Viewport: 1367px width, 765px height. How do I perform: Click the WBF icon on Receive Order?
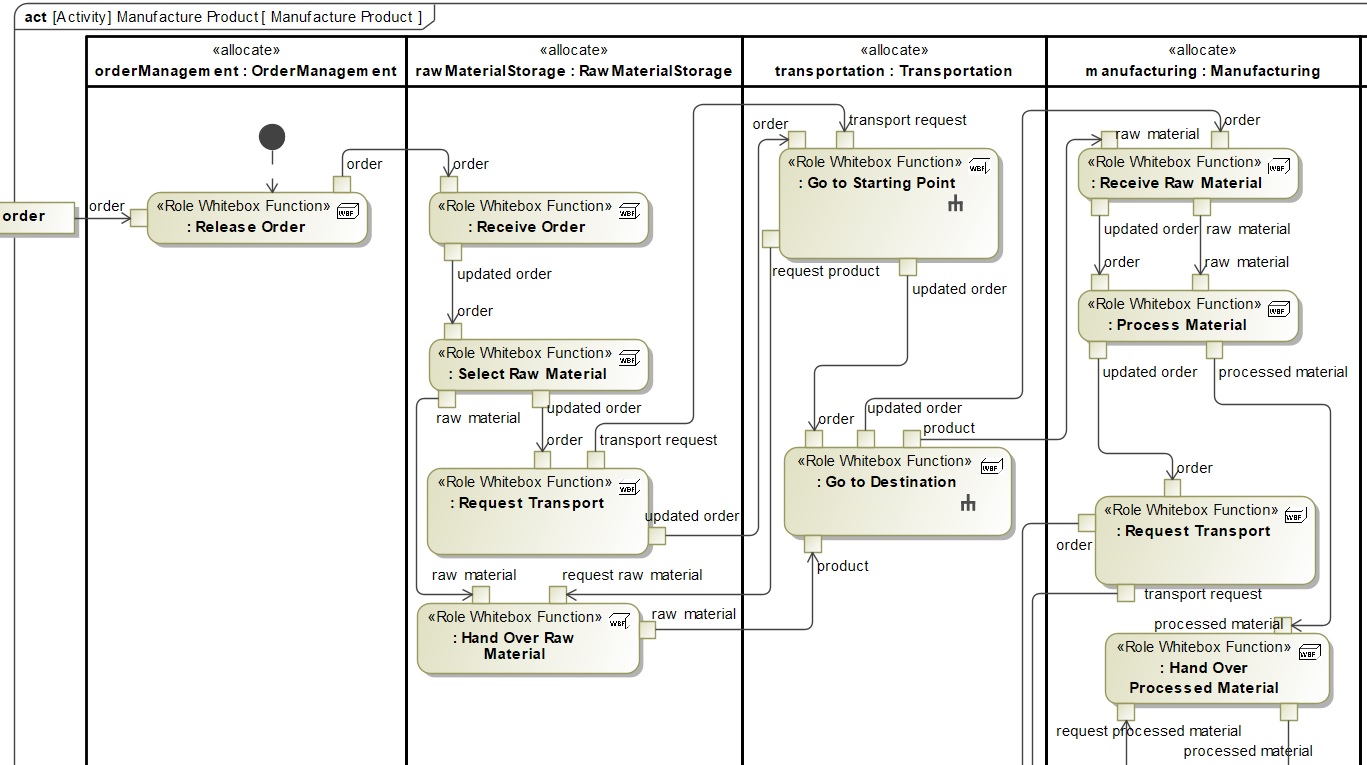tap(629, 211)
